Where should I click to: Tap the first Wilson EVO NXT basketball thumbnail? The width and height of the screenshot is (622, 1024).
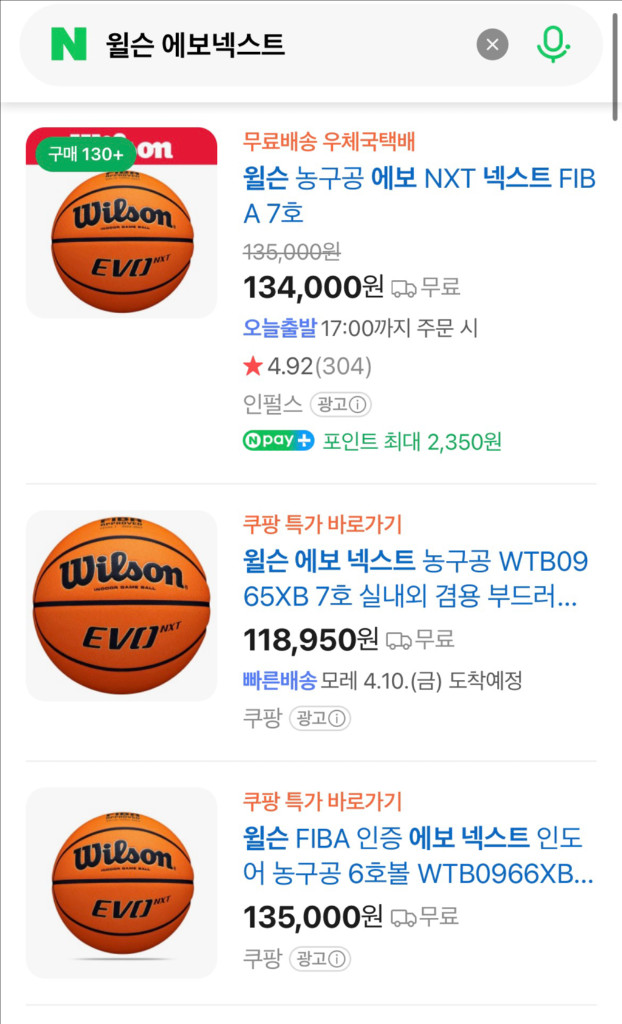120,230
